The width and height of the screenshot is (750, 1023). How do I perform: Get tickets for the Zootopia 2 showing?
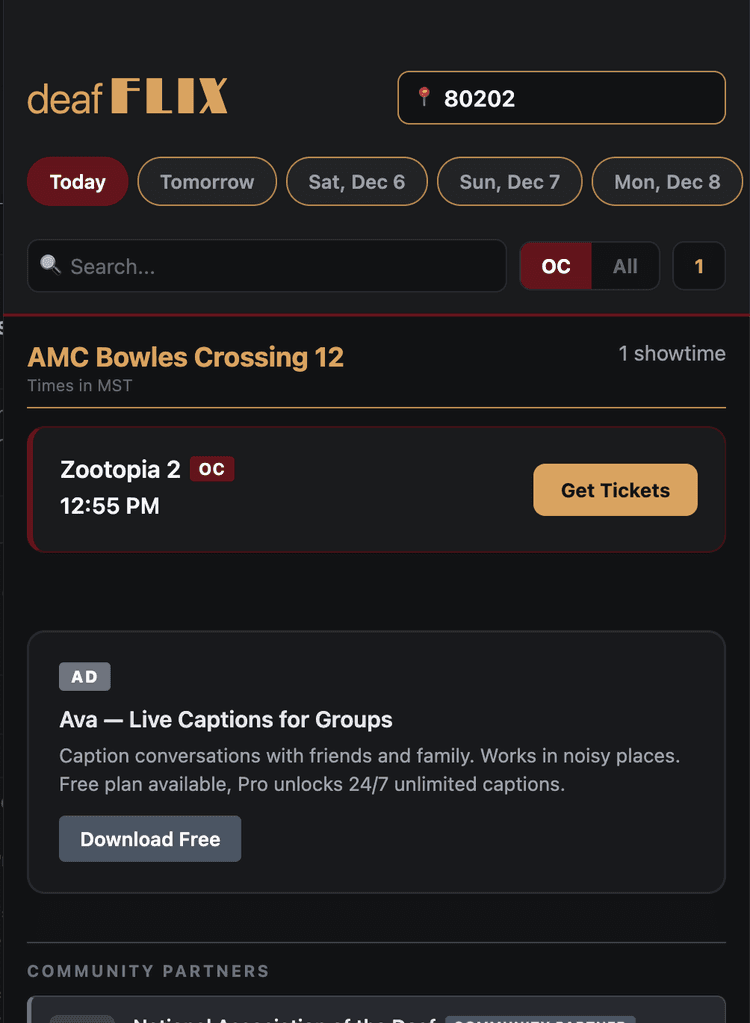pyautogui.click(x=615, y=490)
